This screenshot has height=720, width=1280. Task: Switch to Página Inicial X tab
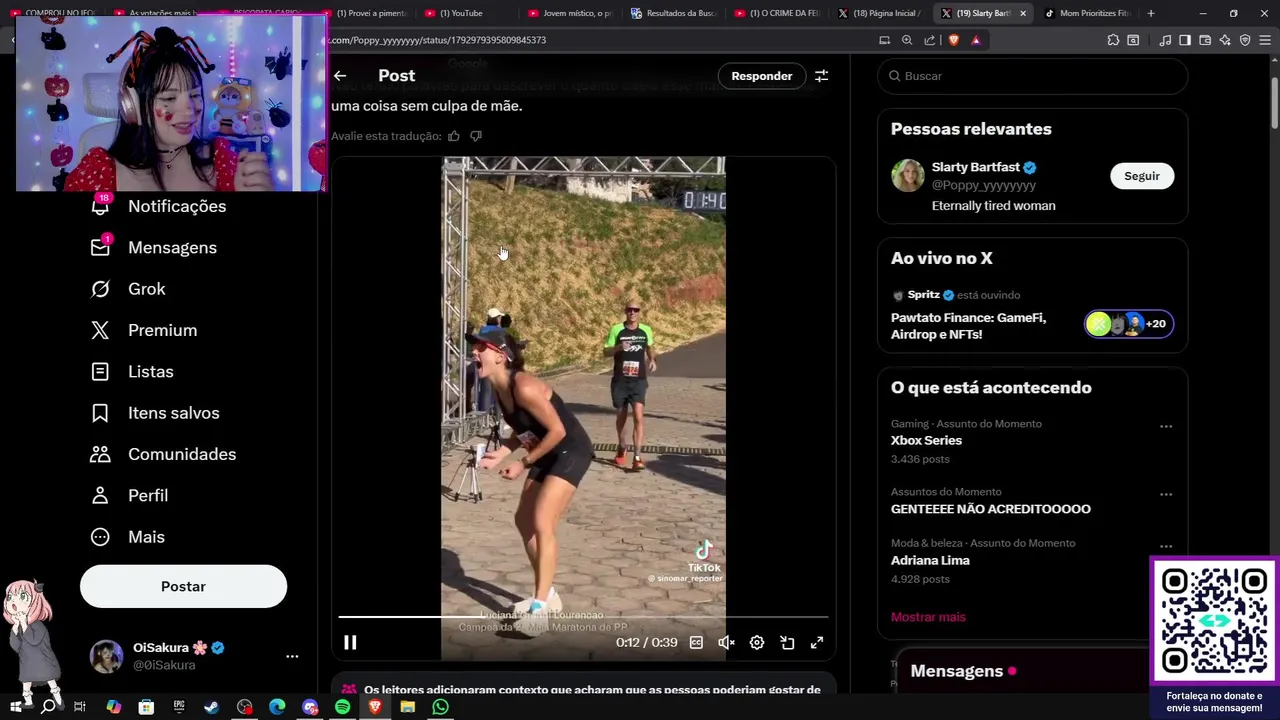coord(879,13)
